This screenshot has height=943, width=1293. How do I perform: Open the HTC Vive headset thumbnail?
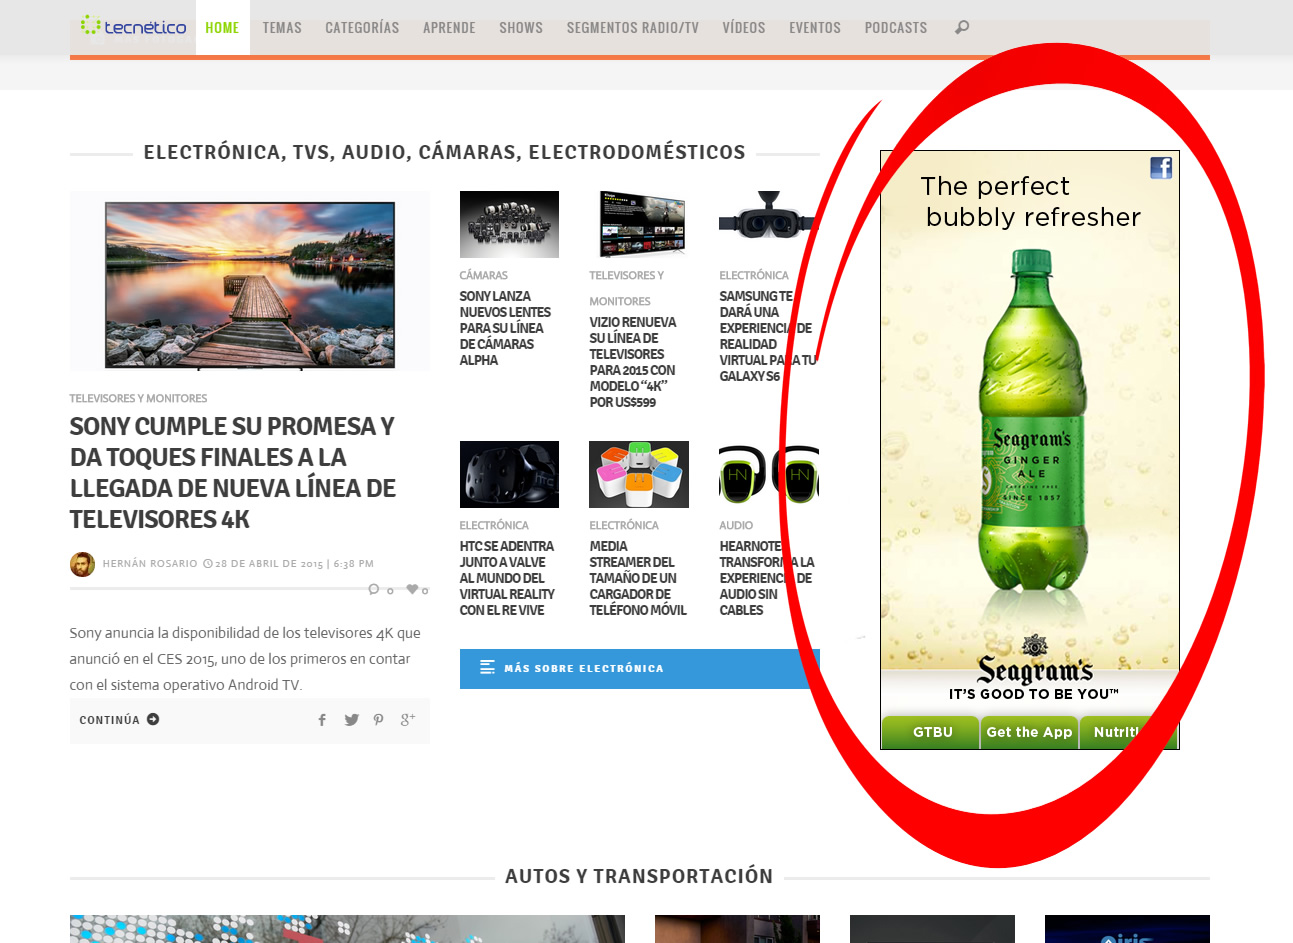509,474
